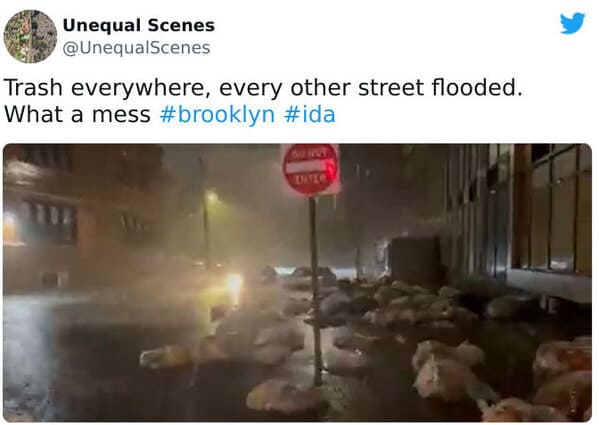The width and height of the screenshot is (599, 425).
Task: Click the sign pole in the video
Action: pyautogui.click(x=316, y=290)
